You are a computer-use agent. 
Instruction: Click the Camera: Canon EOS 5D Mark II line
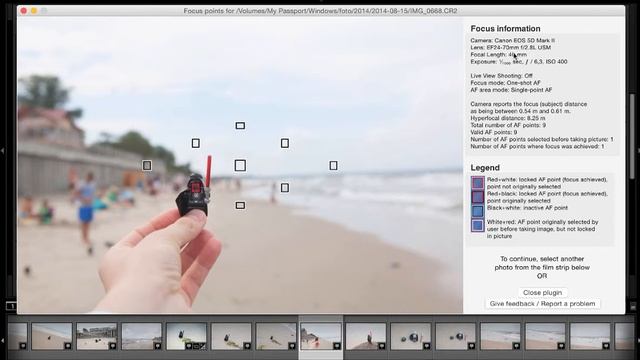point(512,40)
